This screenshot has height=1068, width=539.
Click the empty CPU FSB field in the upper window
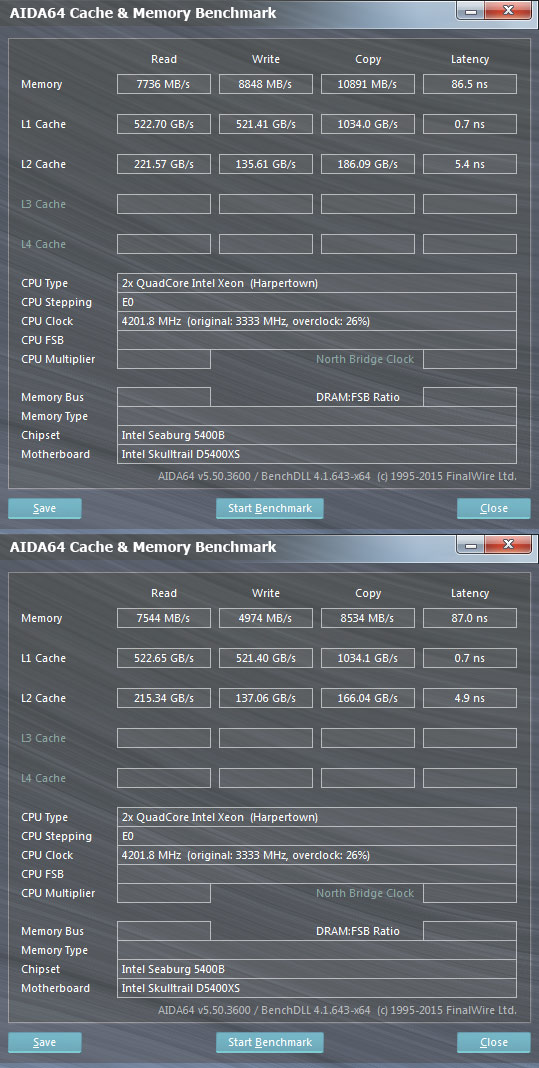point(317,340)
